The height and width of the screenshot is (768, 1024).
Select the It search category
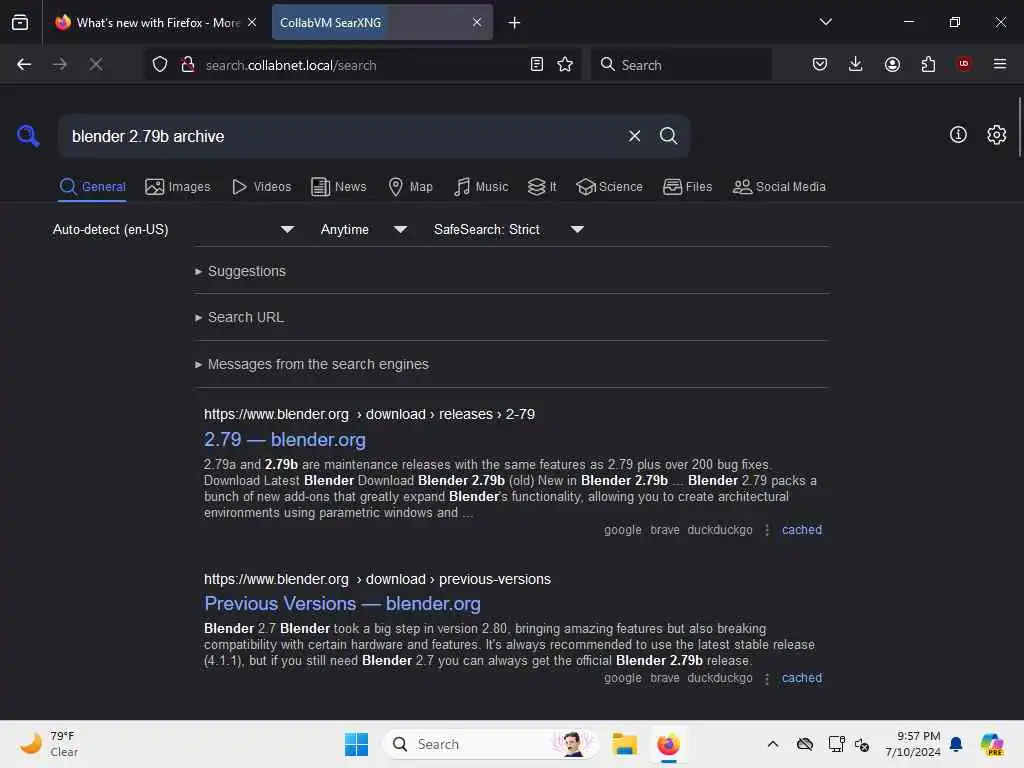click(x=542, y=187)
